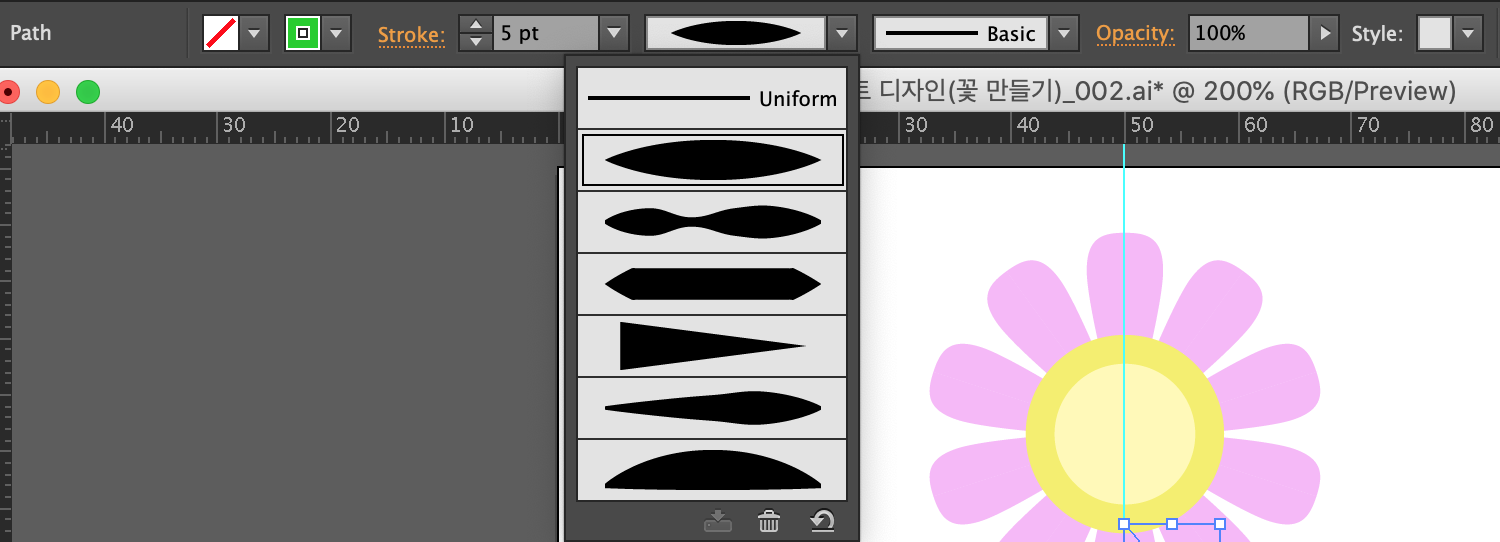This screenshot has height=542, width=1500.
Task: Open the brush definition dropdown arrow
Action: (1064, 33)
